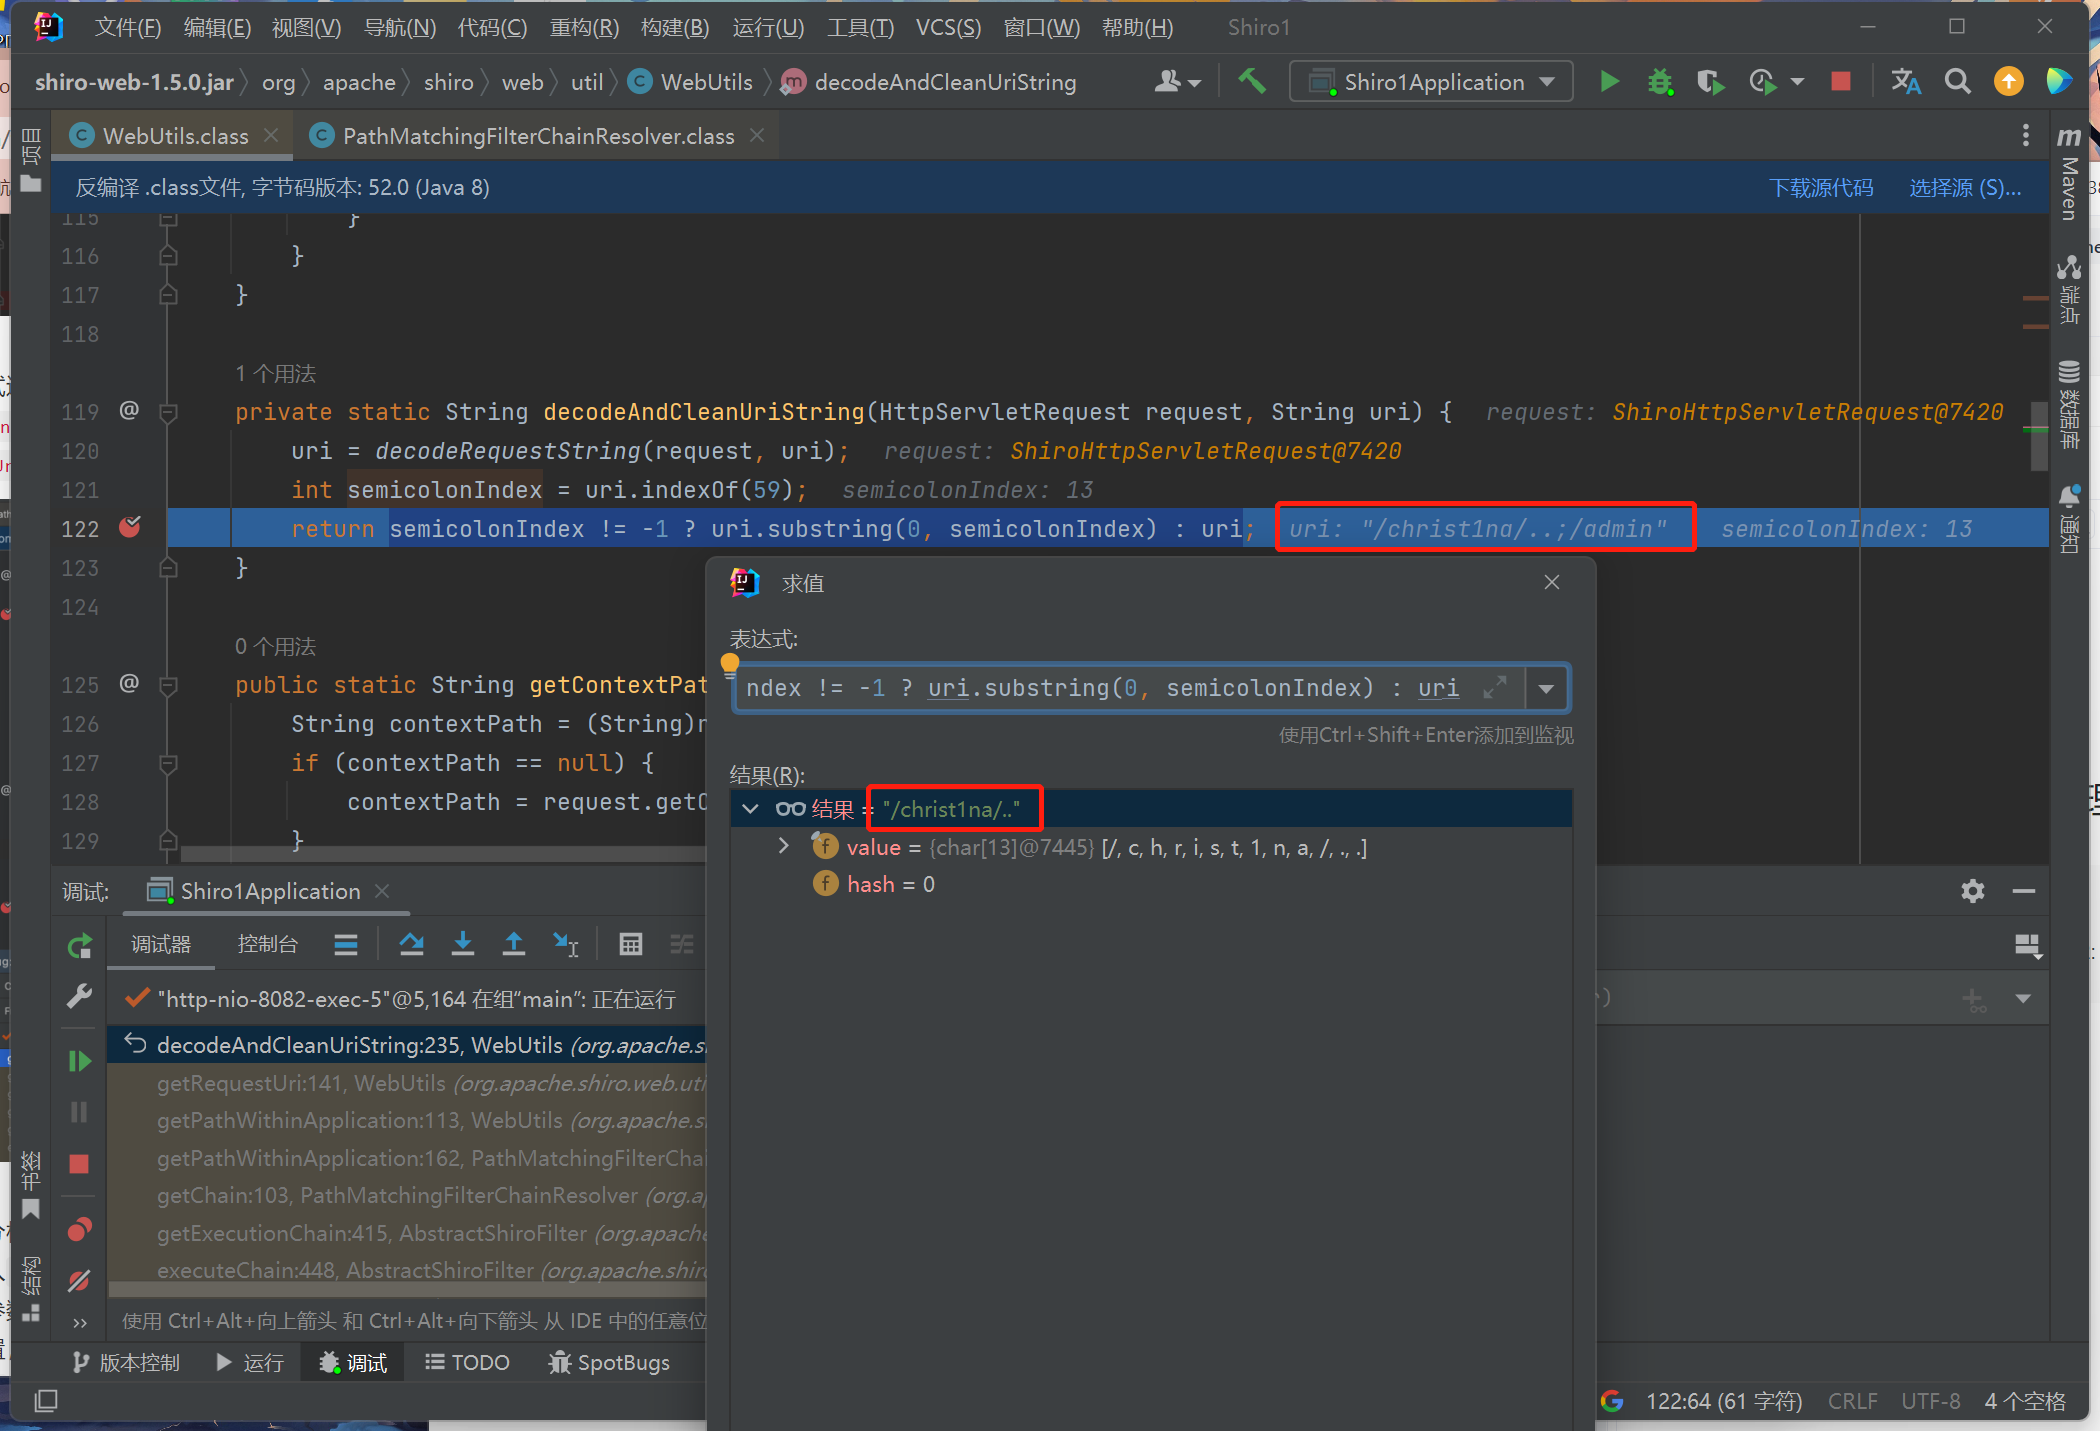Click the Evaluate Expression calculator icon

point(630,944)
